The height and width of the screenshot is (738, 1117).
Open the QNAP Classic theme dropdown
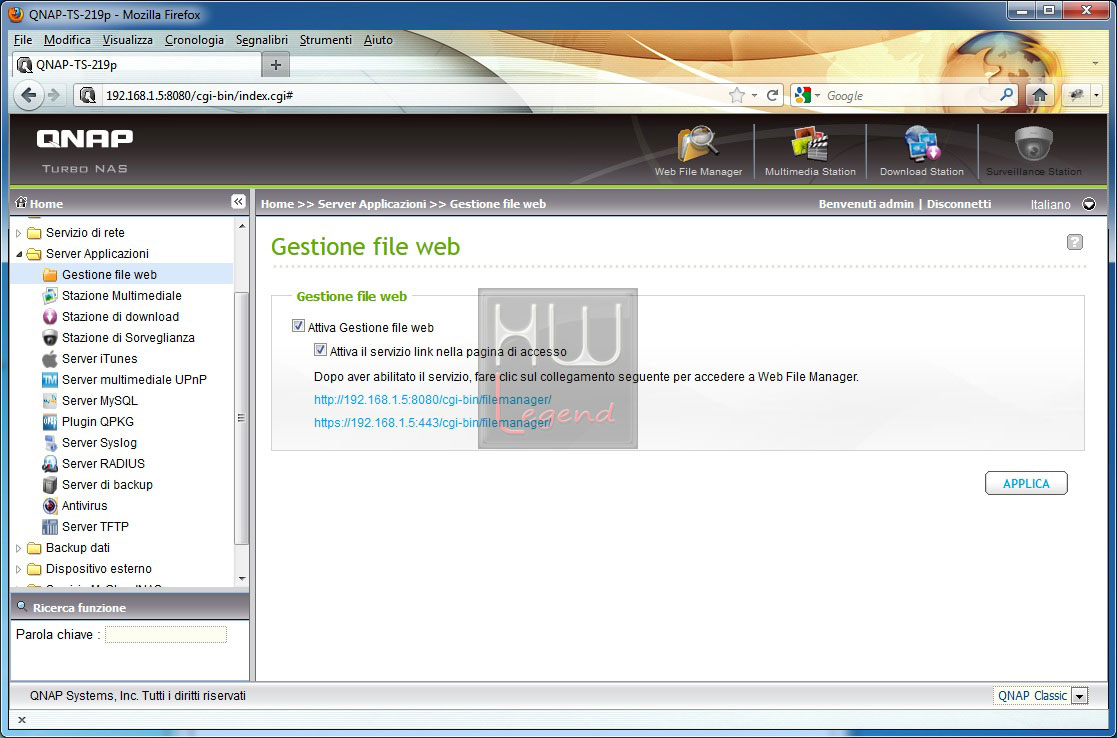coord(1080,697)
